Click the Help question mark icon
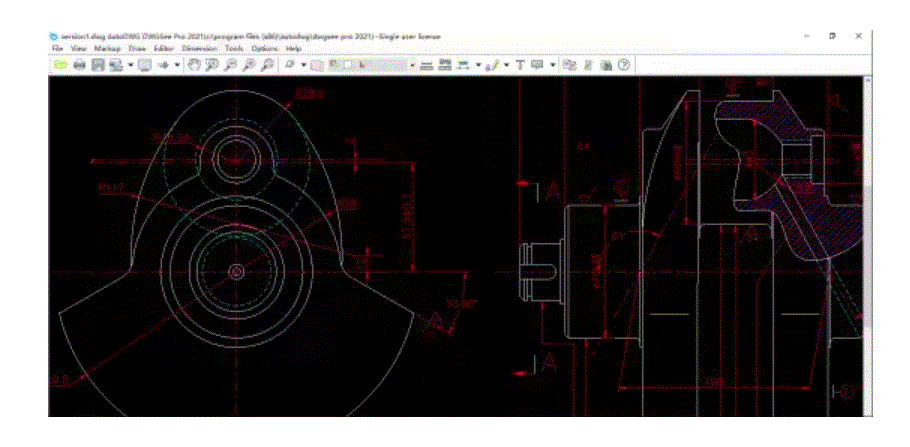This screenshot has height=447, width=910. click(623, 64)
